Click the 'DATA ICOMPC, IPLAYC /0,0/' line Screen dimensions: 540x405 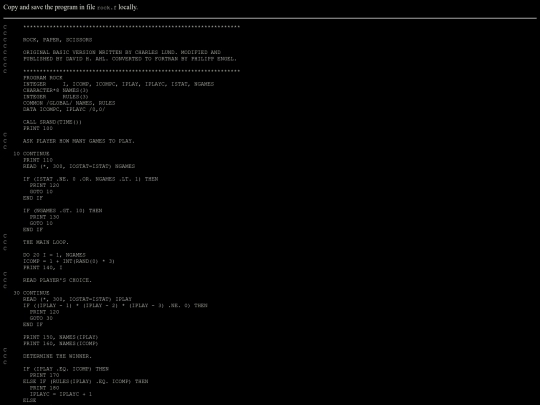pyautogui.click(x=64, y=109)
